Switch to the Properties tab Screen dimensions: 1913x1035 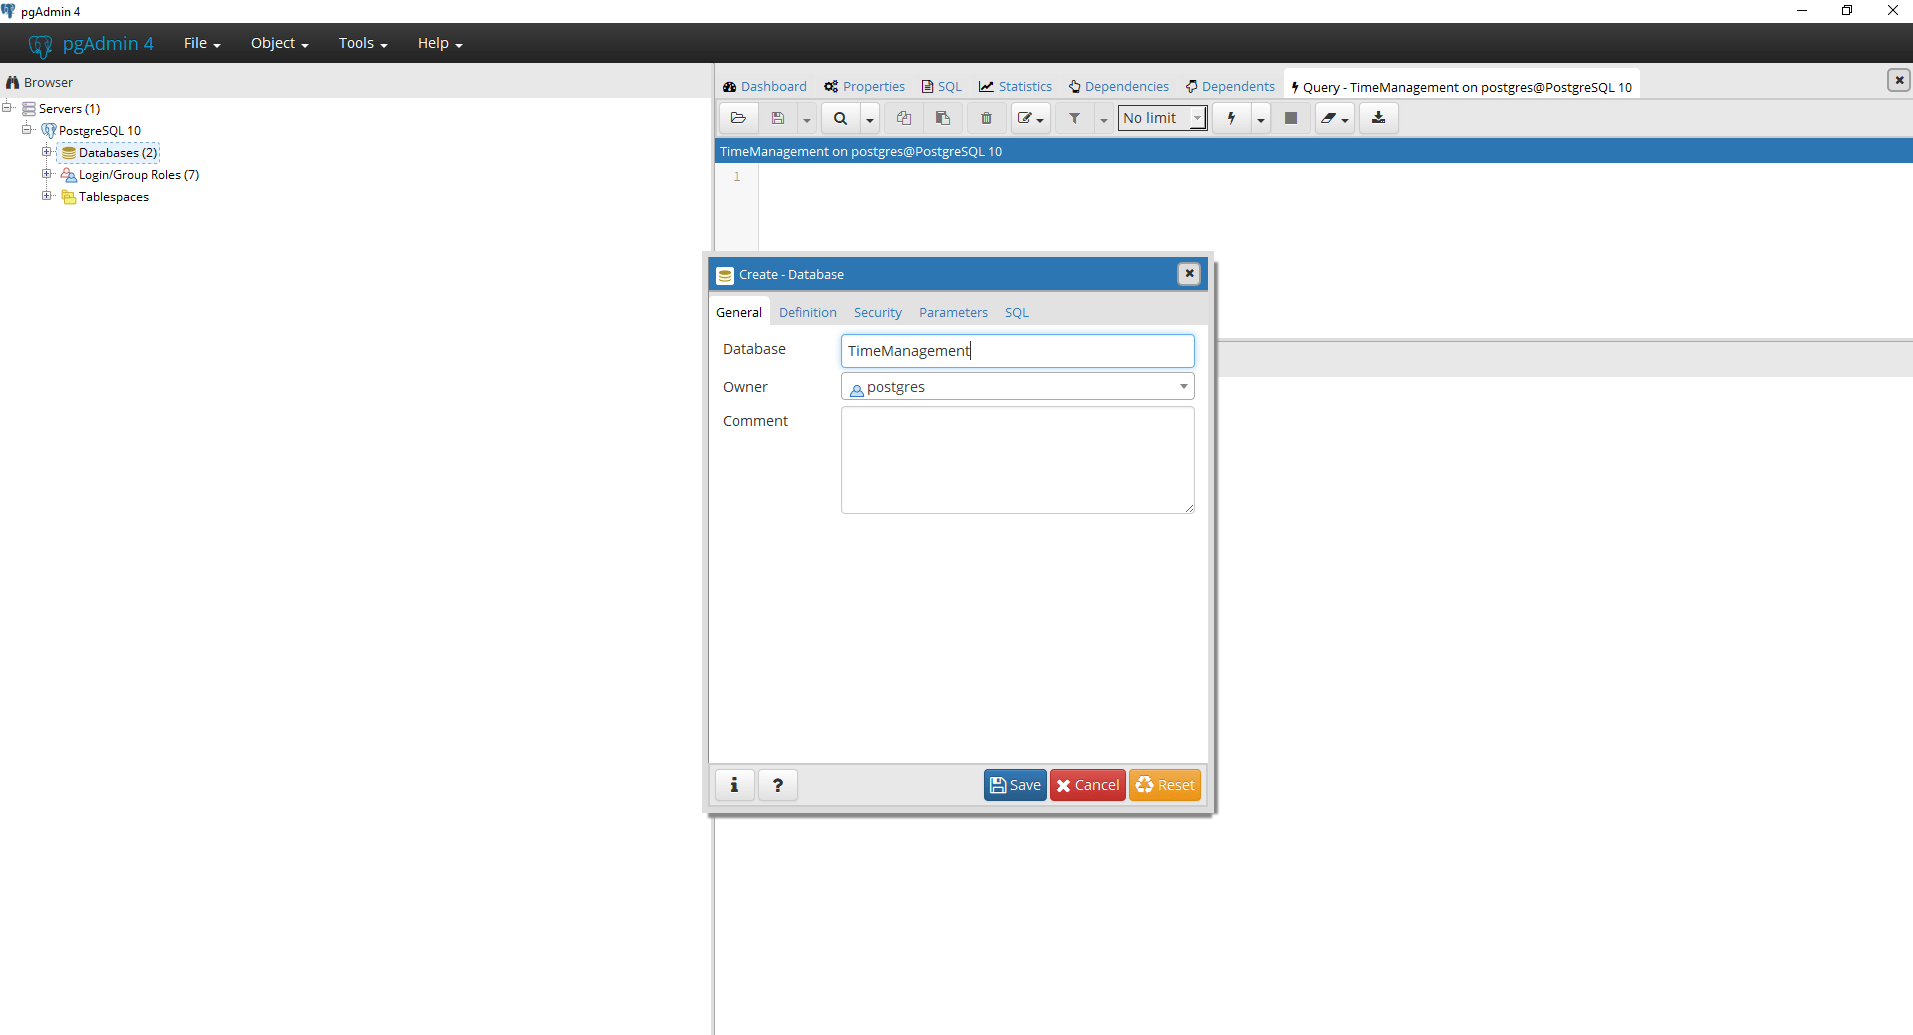[865, 87]
